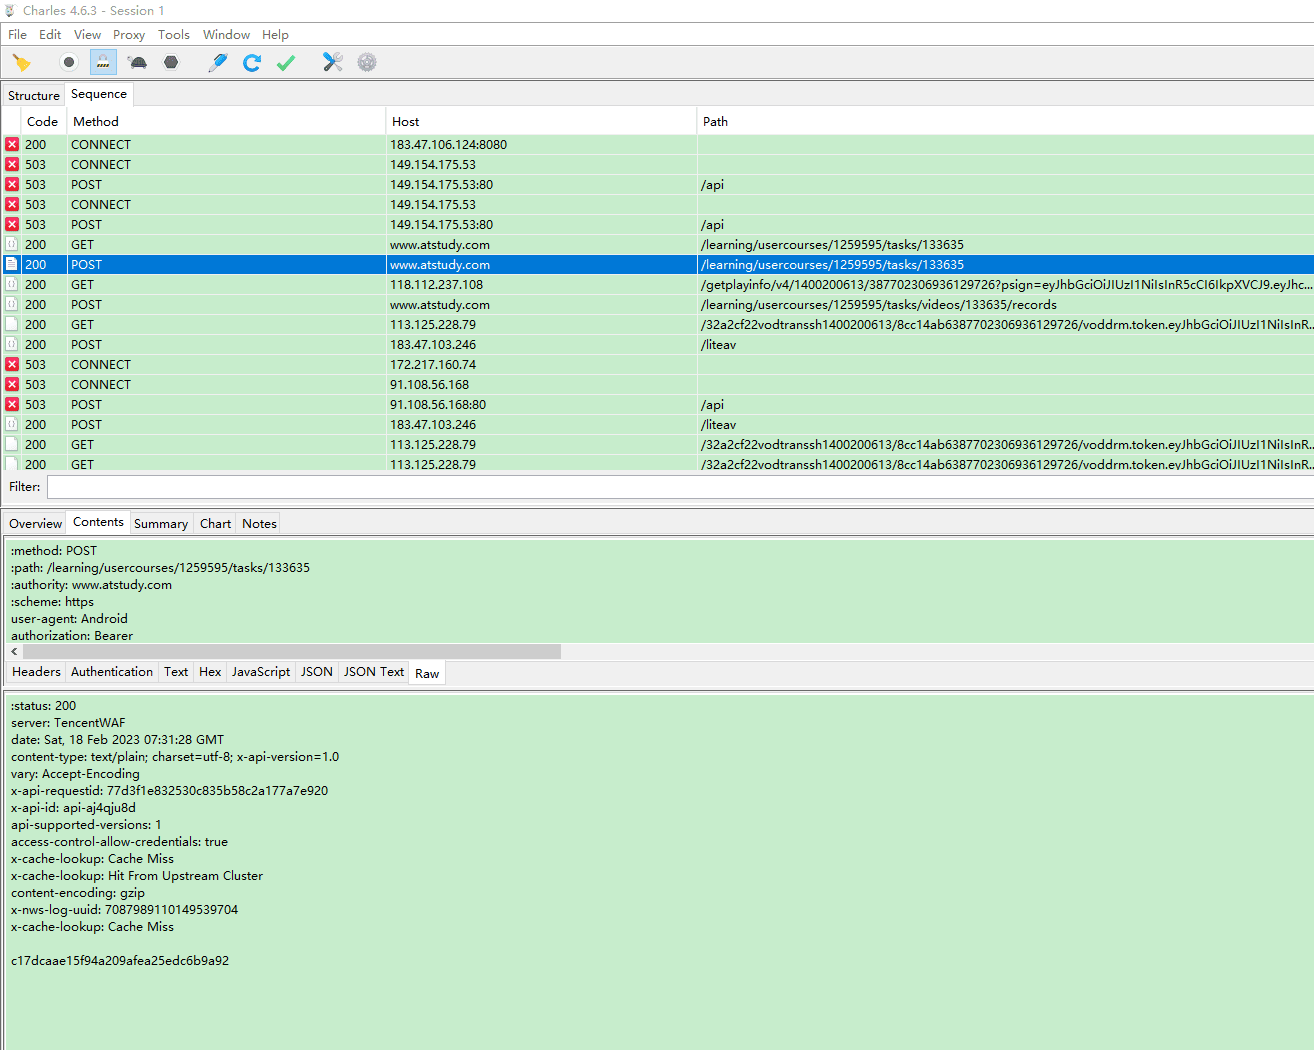The image size is (1314, 1050).
Task: Switch to the Overview tab
Action: tap(35, 523)
